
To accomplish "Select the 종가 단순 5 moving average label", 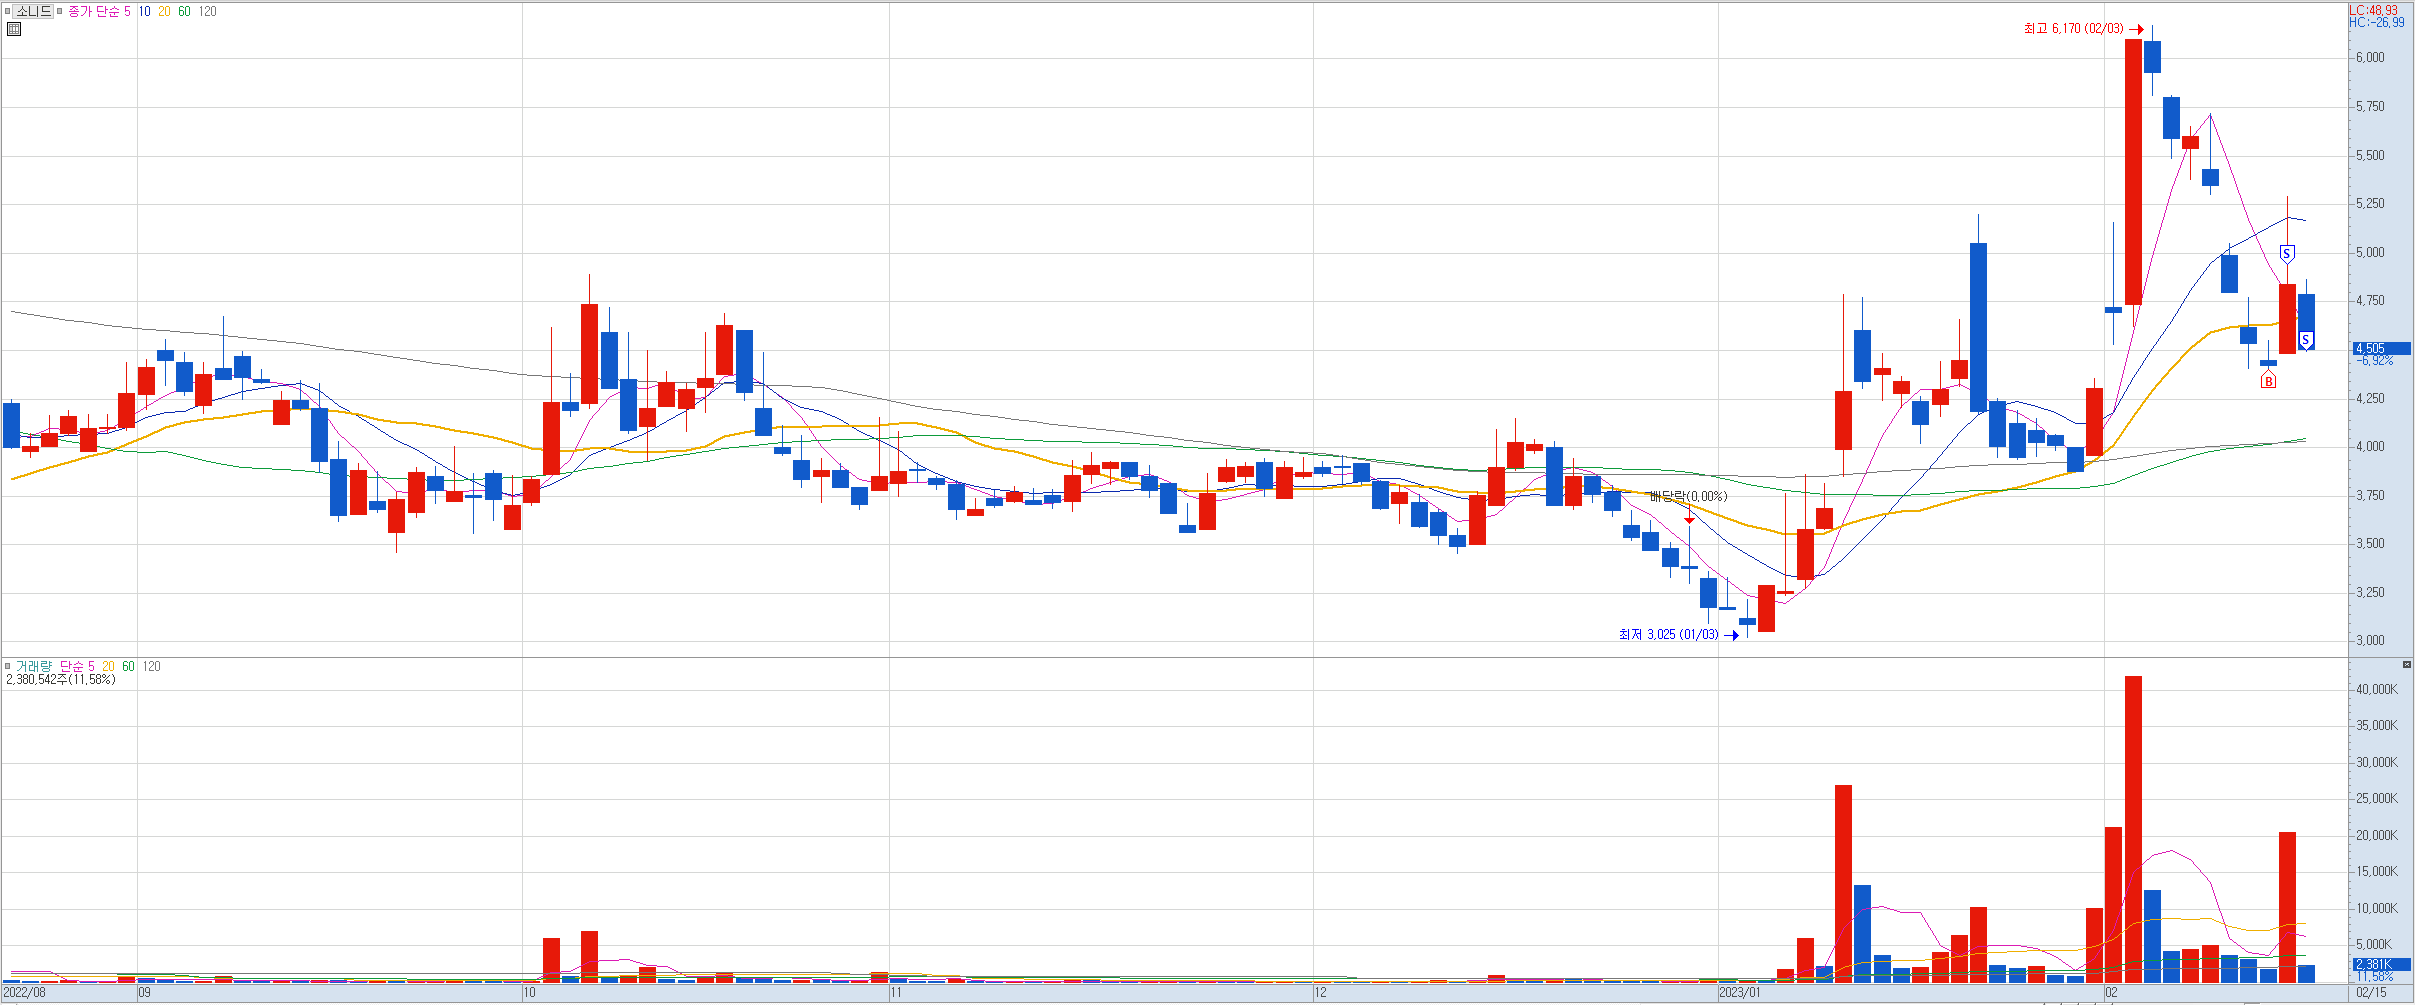I will [x=99, y=11].
